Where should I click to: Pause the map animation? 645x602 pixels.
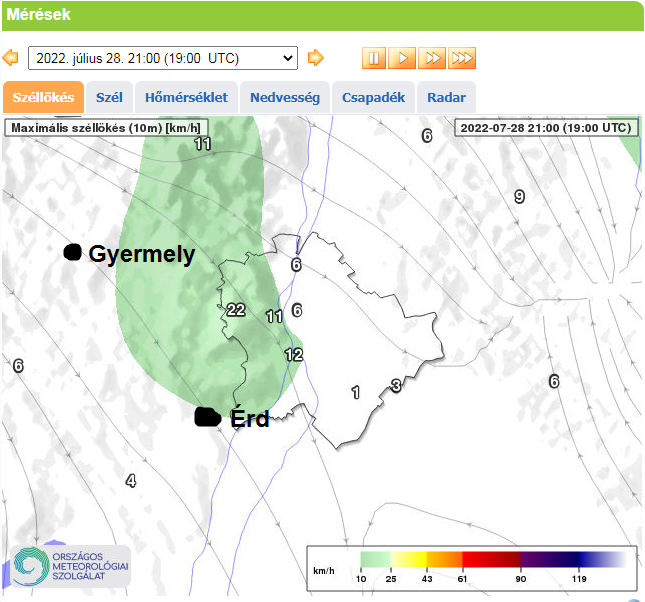373,58
